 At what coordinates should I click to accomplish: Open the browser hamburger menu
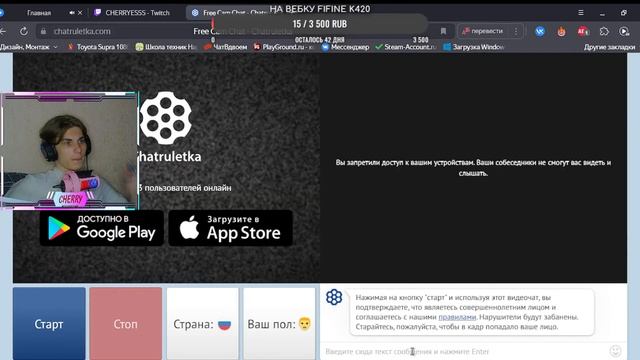[581, 13]
